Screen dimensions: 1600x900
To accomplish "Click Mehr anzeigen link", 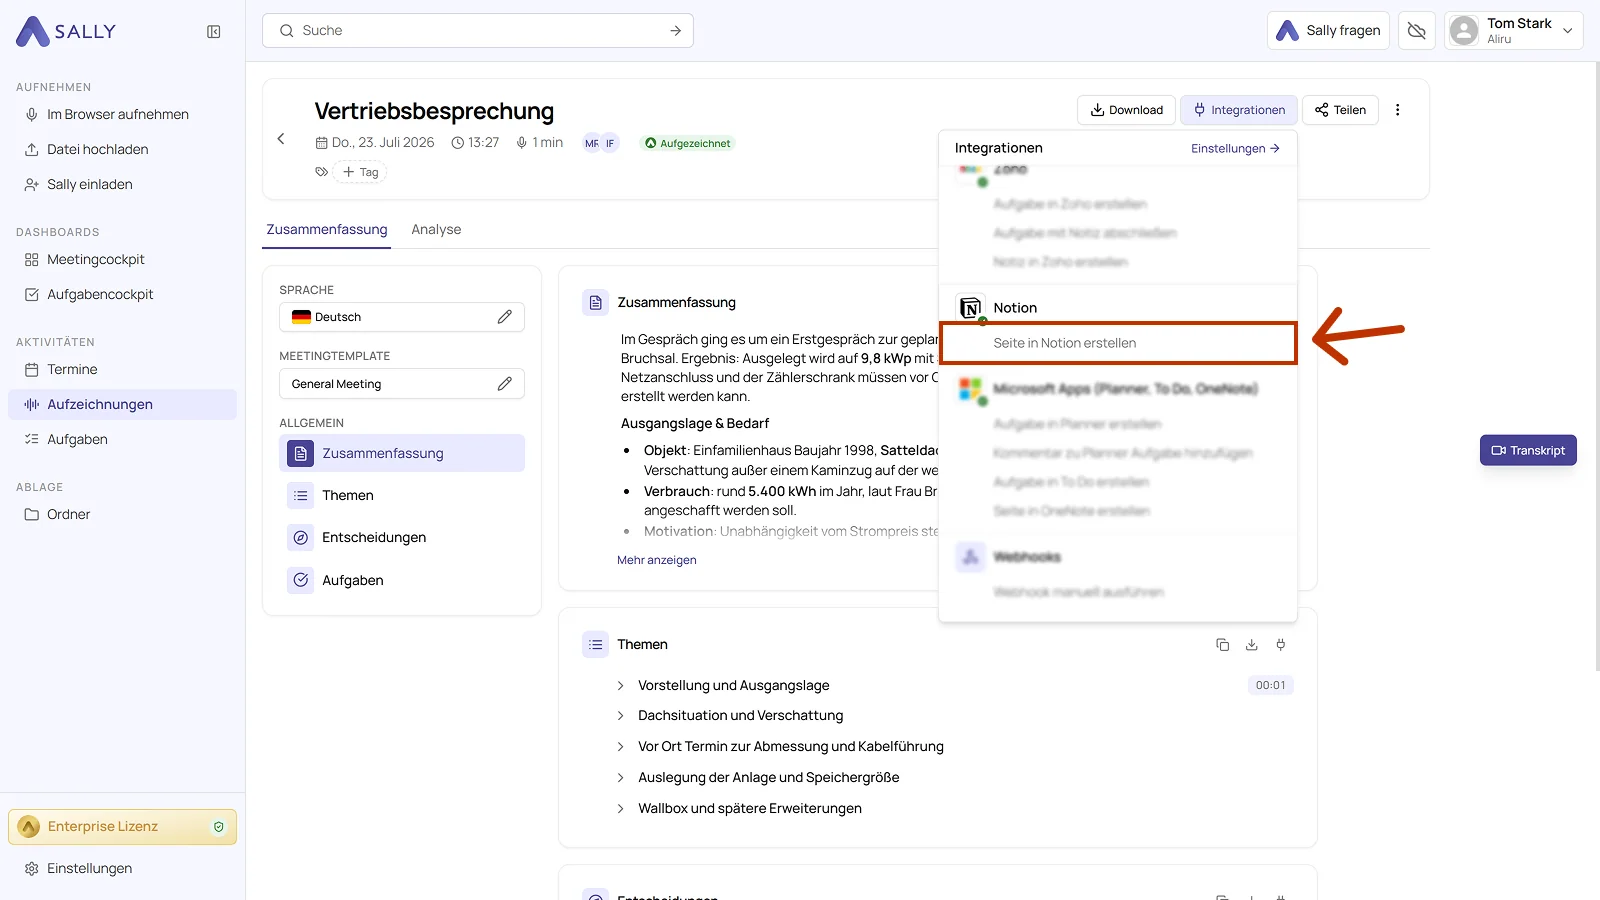I will tap(657, 560).
